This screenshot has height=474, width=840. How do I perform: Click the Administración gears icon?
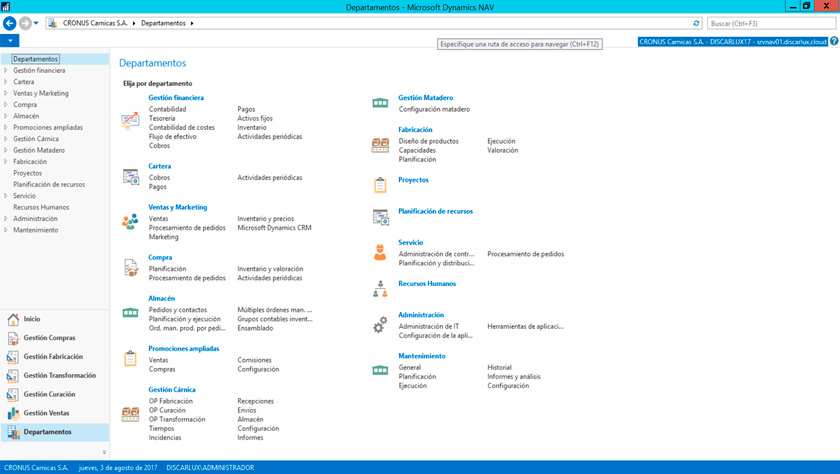coord(380,325)
